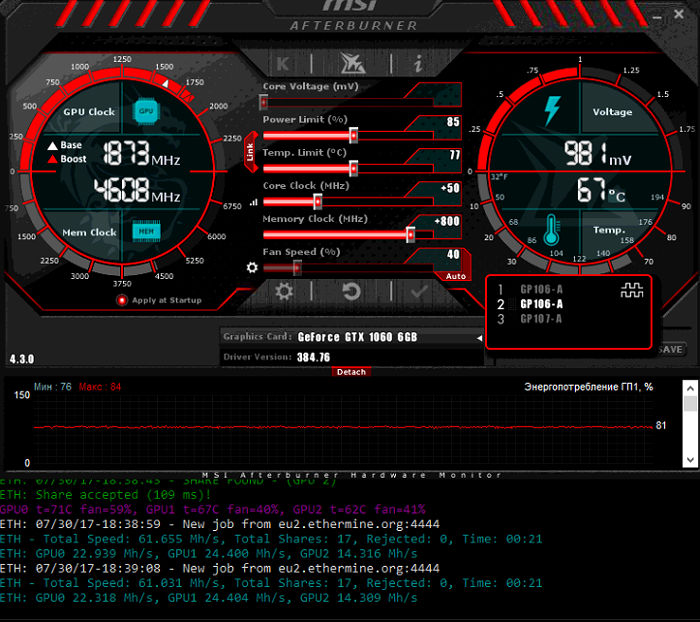Image resolution: width=700 pixels, height=622 pixels.
Task: Apply settings with checkmark icon
Action: tap(419, 292)
